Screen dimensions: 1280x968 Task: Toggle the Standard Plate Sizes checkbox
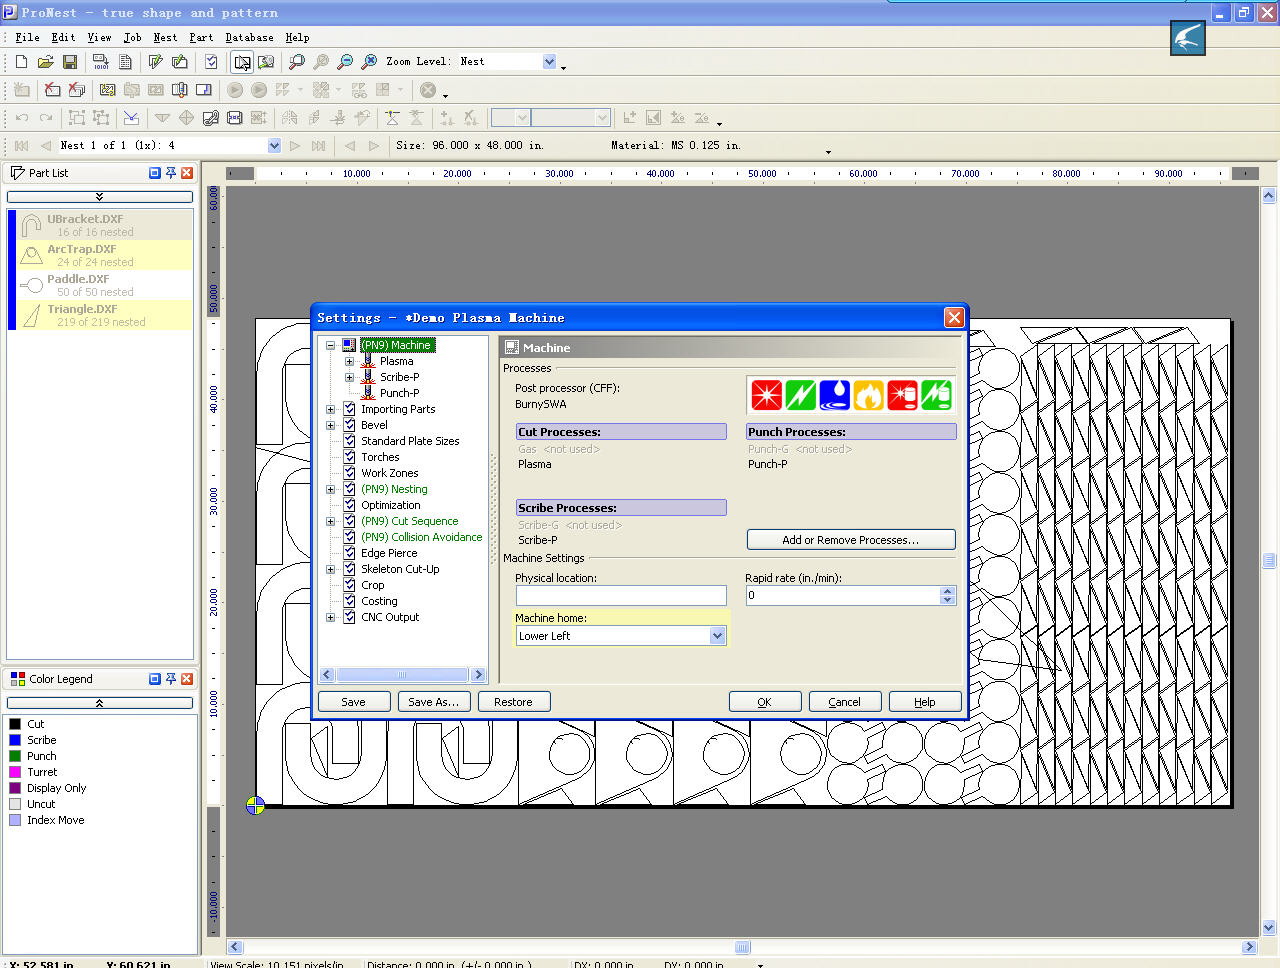pos(349,441)
